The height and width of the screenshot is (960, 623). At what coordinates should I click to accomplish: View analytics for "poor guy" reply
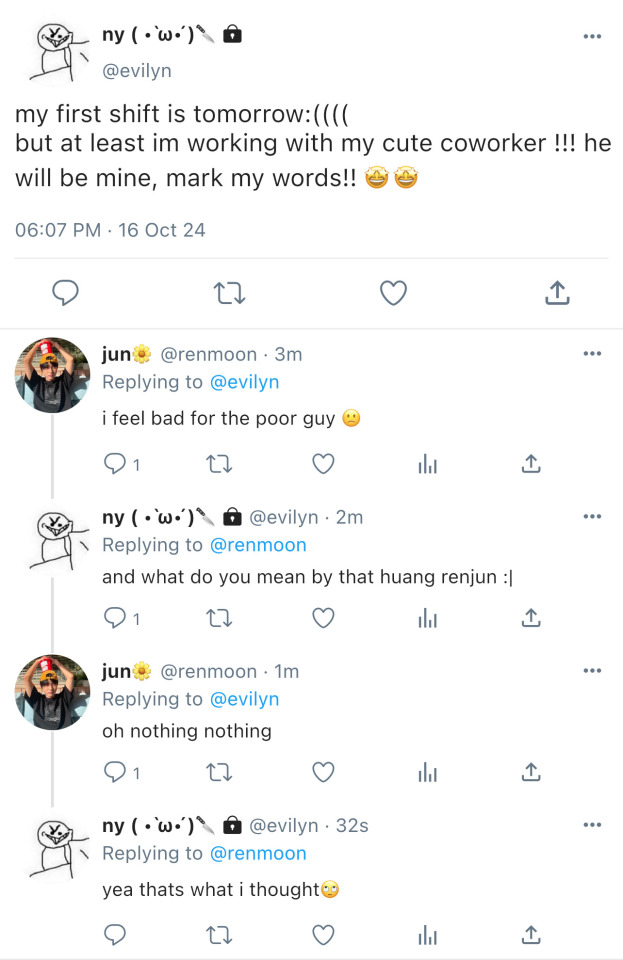tap(428, 463)
